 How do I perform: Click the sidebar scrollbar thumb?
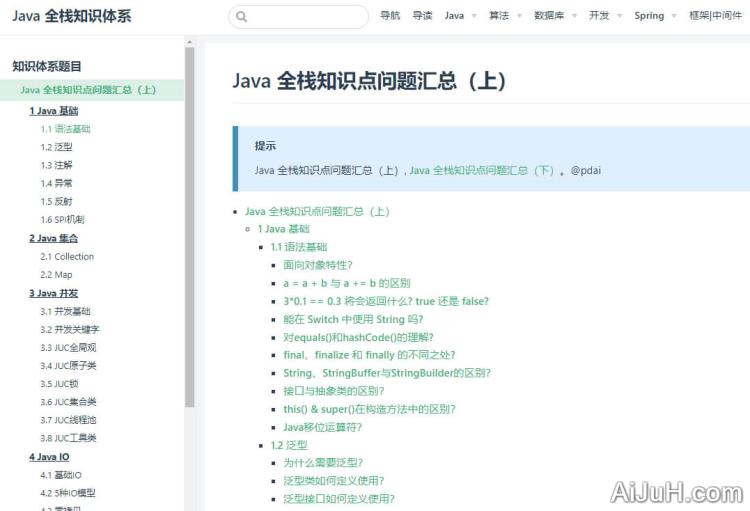(189, 227)
